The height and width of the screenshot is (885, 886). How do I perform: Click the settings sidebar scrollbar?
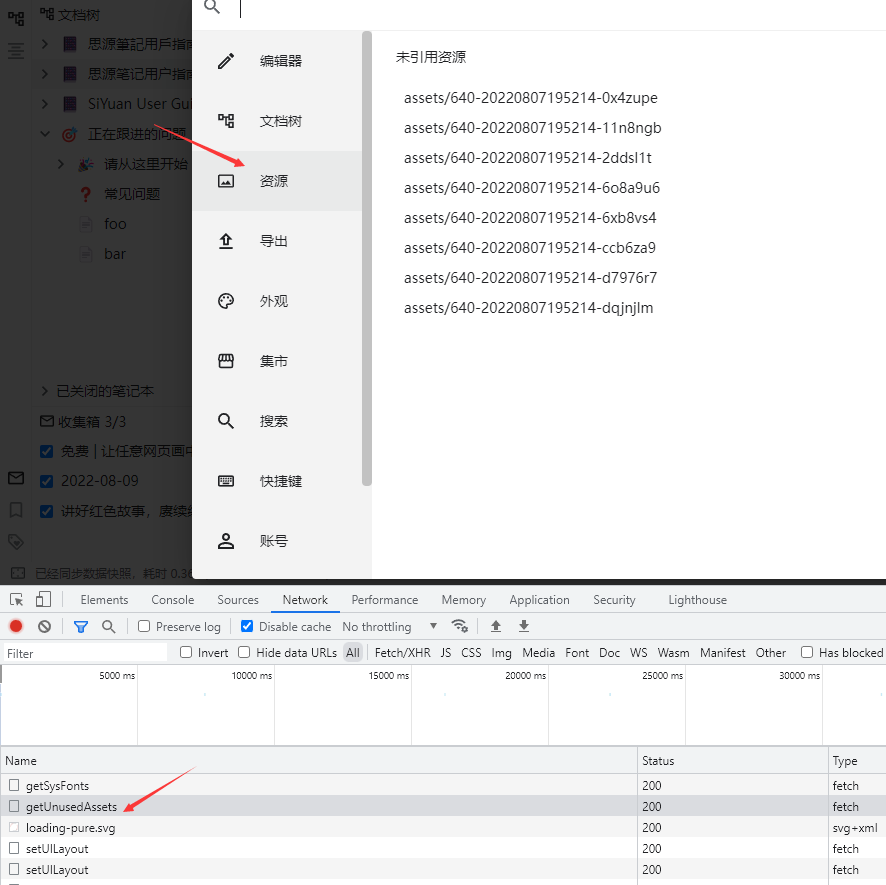click(x=367, y=258)
